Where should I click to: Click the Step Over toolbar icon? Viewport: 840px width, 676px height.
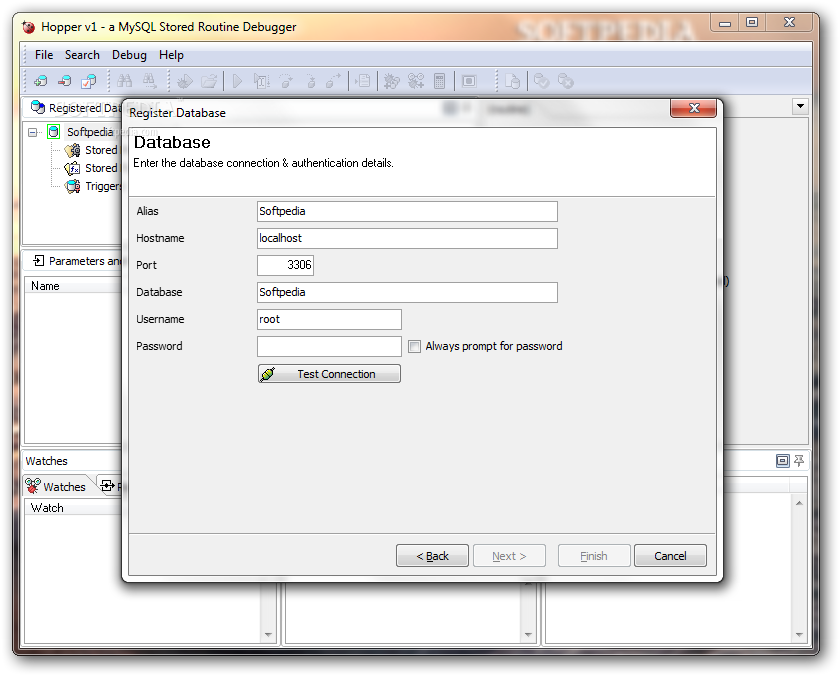(286, 81)
